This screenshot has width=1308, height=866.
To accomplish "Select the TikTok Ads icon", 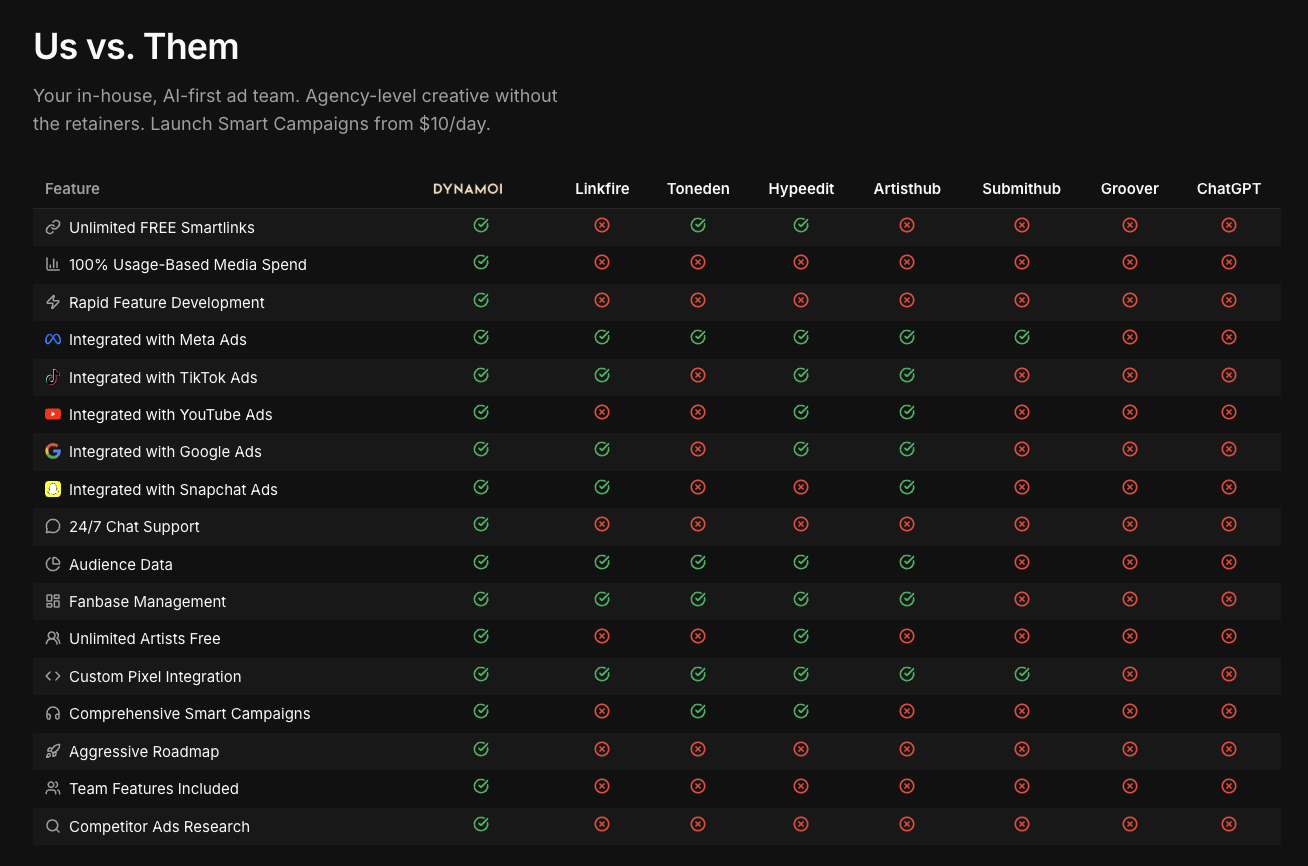I will tap(52, 376).
